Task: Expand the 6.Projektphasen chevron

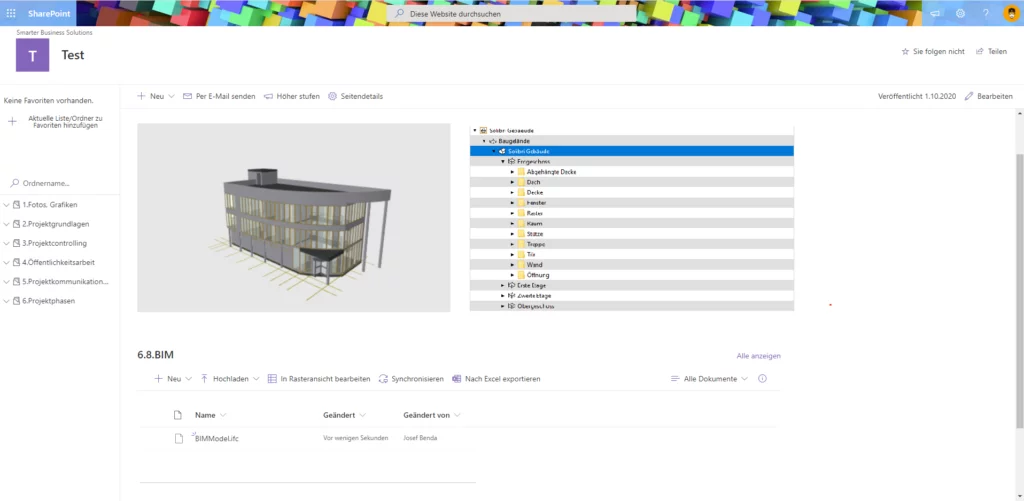Action: click(x=7, y=301)
